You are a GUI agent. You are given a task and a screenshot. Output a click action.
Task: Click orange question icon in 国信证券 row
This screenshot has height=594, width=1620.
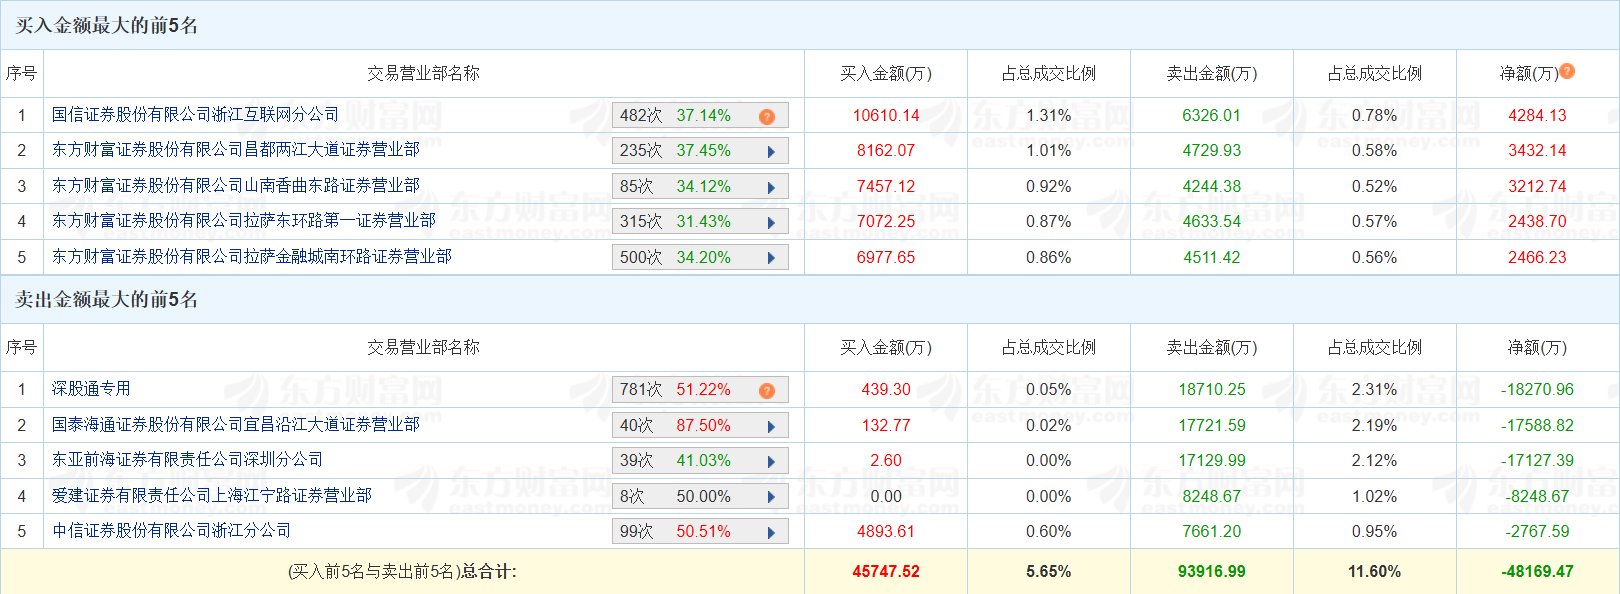(x=767, y=117)
